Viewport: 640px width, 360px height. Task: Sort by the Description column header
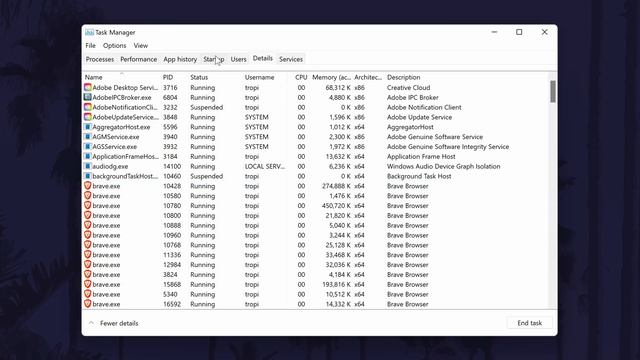pos(403,77)
